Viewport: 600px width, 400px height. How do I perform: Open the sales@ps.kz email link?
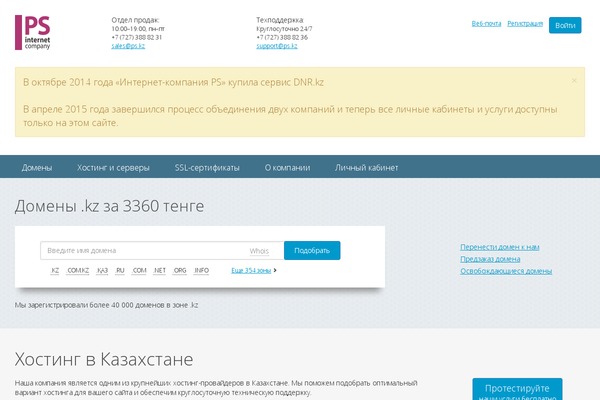pyautogui.click(x=128, y=46)
